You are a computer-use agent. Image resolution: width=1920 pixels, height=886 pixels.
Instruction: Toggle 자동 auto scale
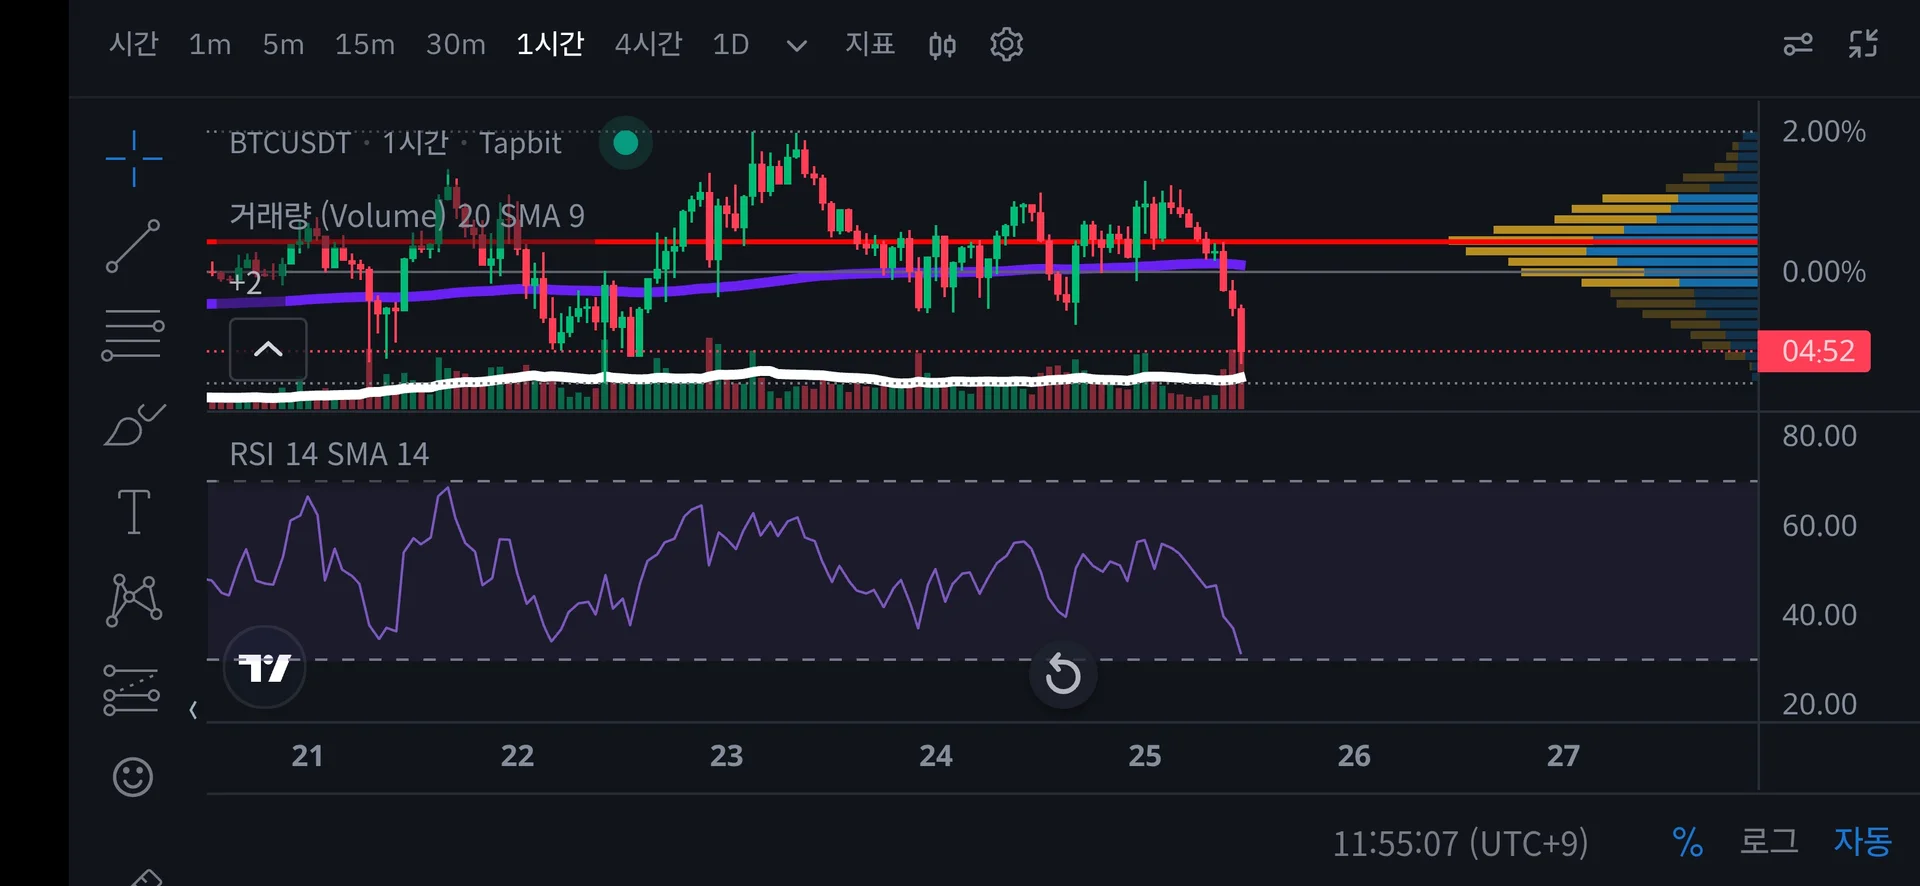tap(1862, 842)
